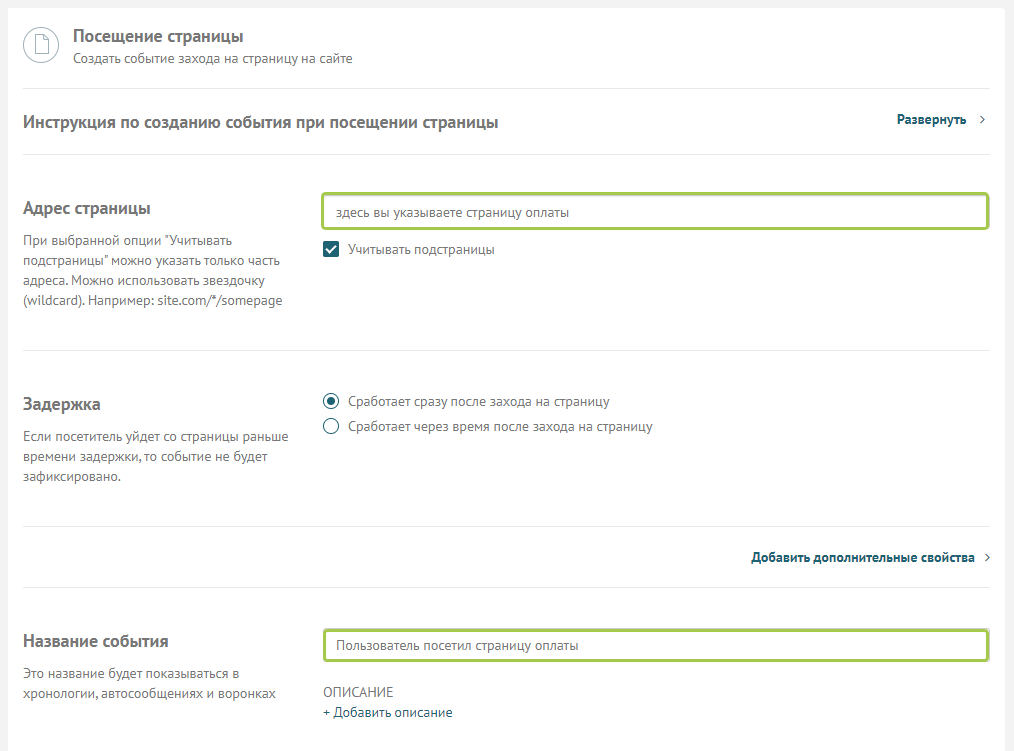Click the Учитывать подстраницы label text
The width and height of the screenshot is (1014, 751).
[421, 250]
